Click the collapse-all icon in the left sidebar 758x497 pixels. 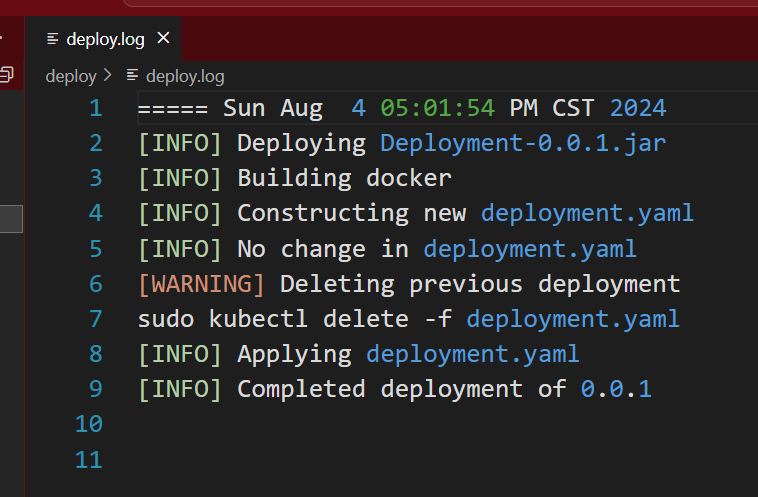click(x=7, y=74)
